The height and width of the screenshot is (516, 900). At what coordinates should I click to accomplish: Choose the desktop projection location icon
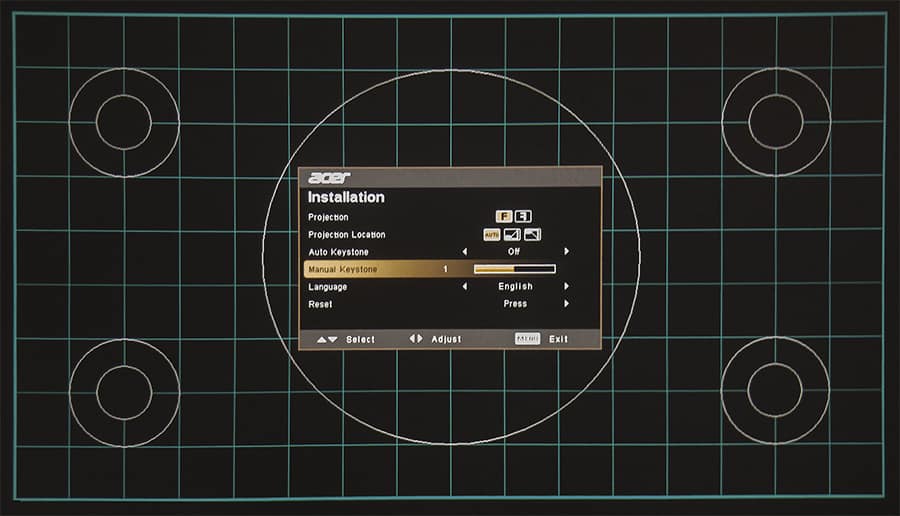(x=512, y=234)
